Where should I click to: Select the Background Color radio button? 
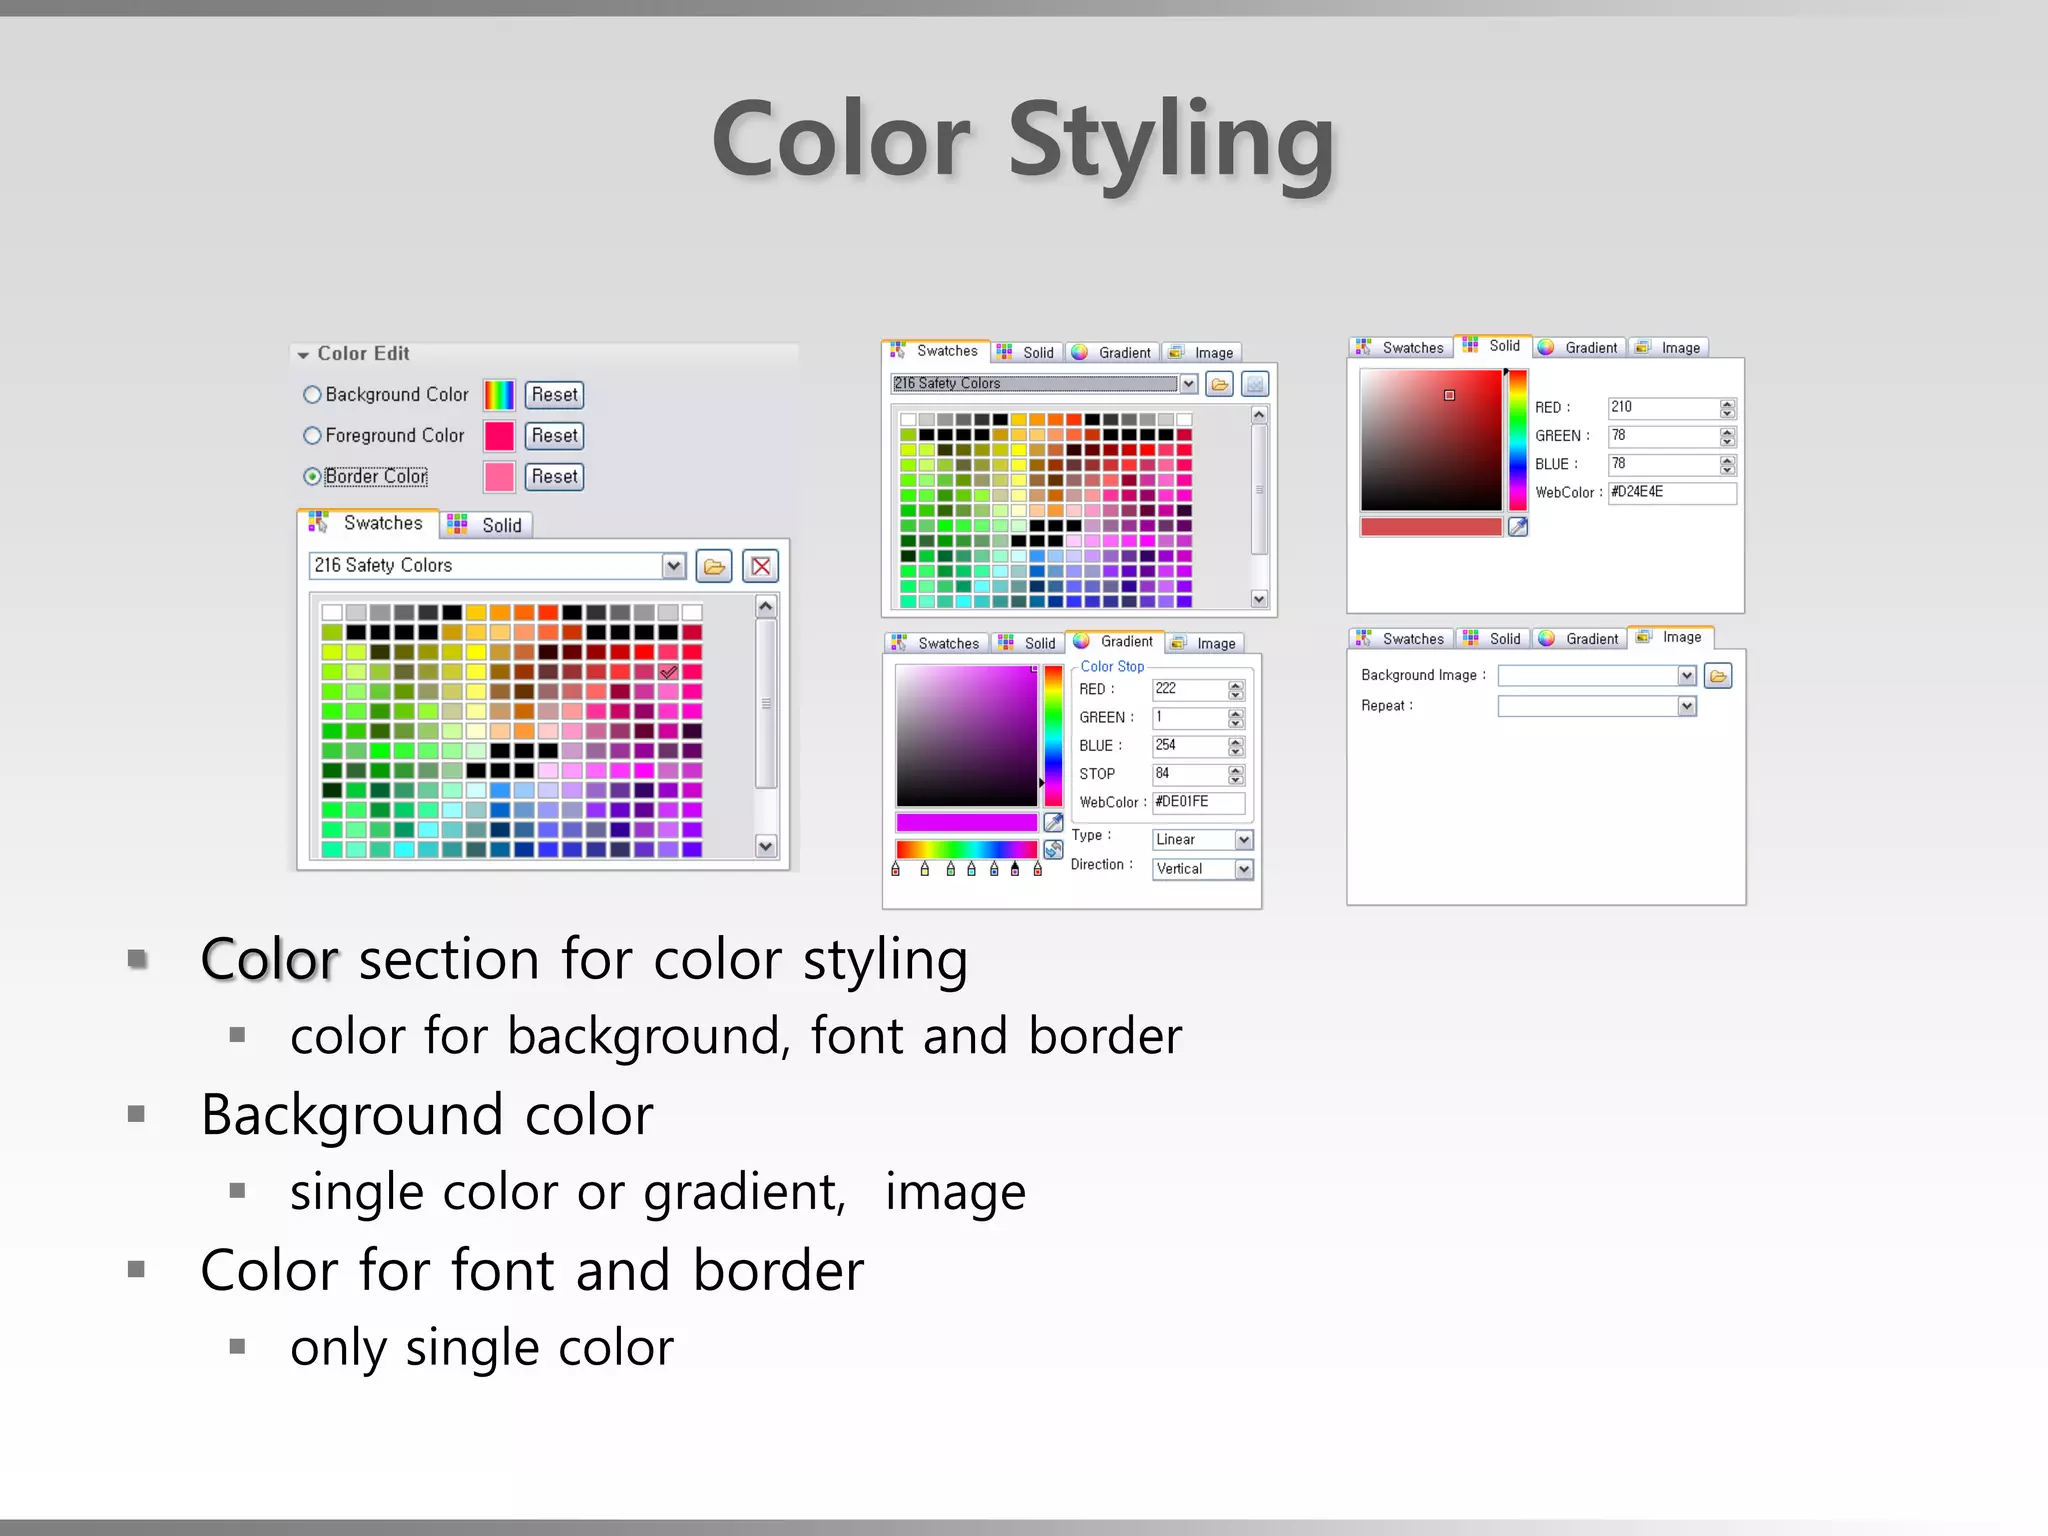pyautogui.click(x=312, y=395)
